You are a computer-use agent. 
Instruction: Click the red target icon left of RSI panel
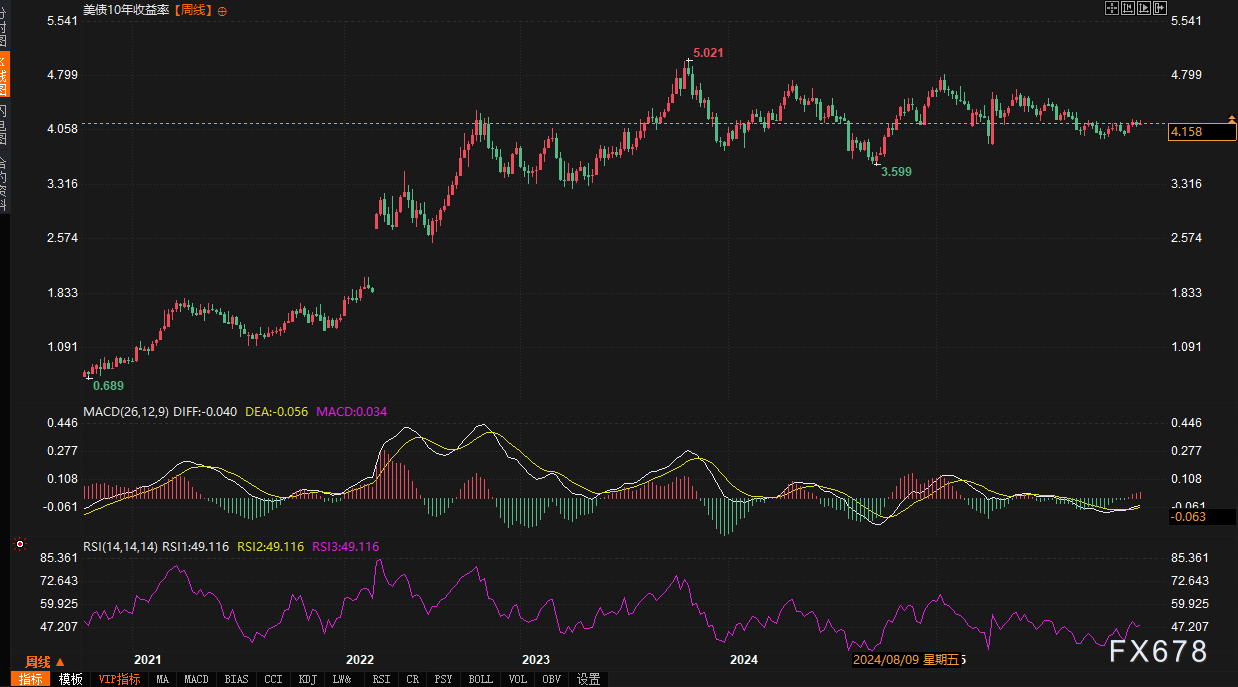(x=19, y=544)
